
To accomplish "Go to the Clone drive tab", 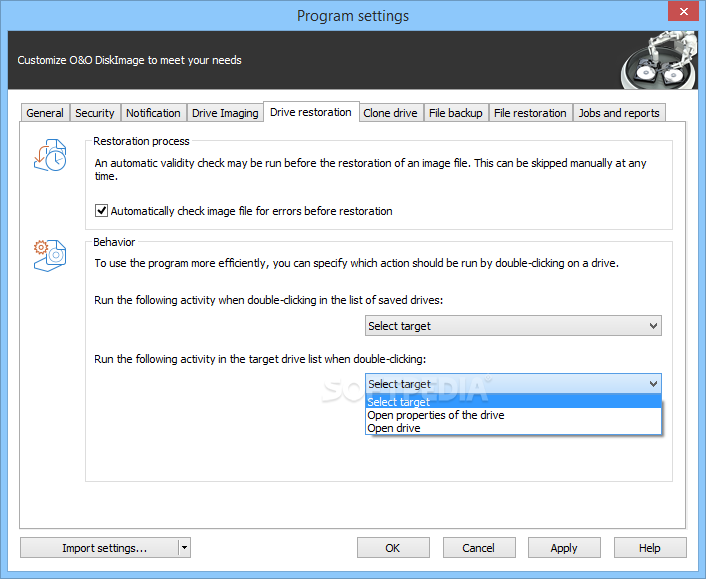I will pyautogui.click(x=390, y=113).
